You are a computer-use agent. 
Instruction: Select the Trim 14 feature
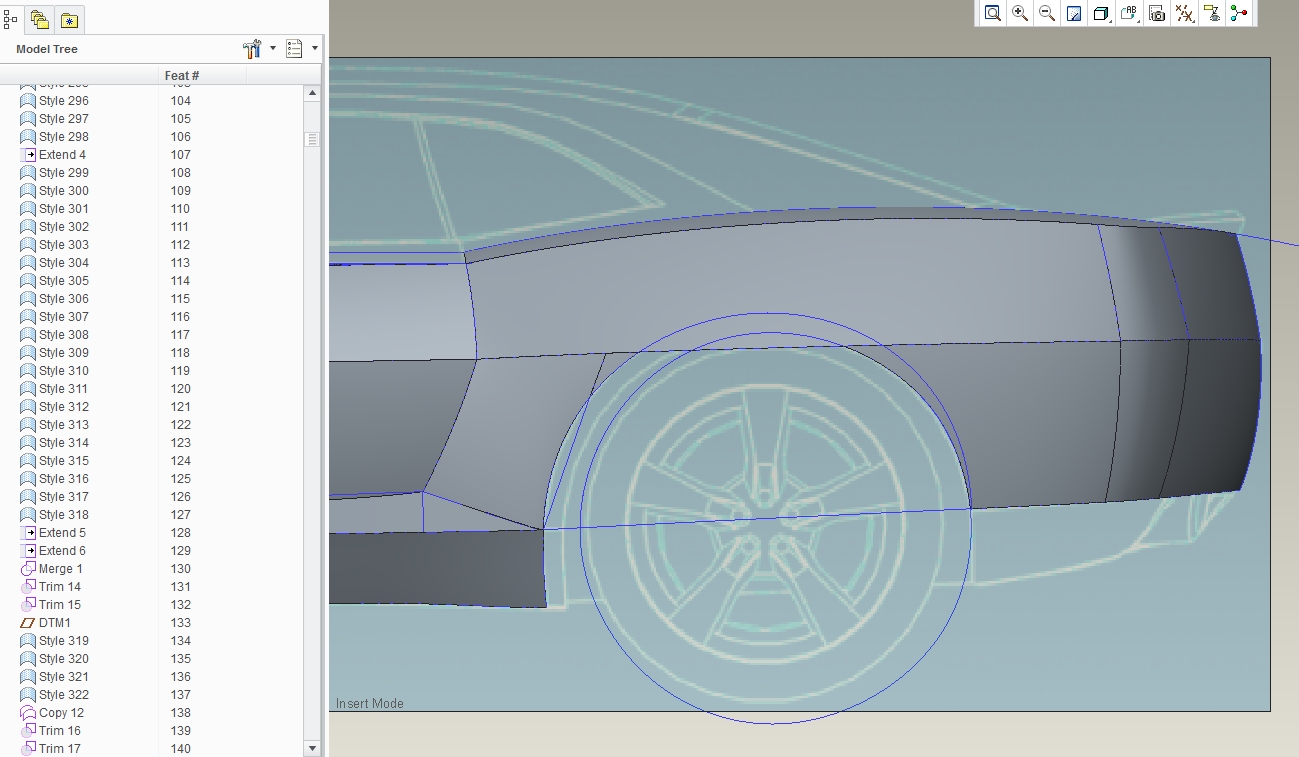60,587
